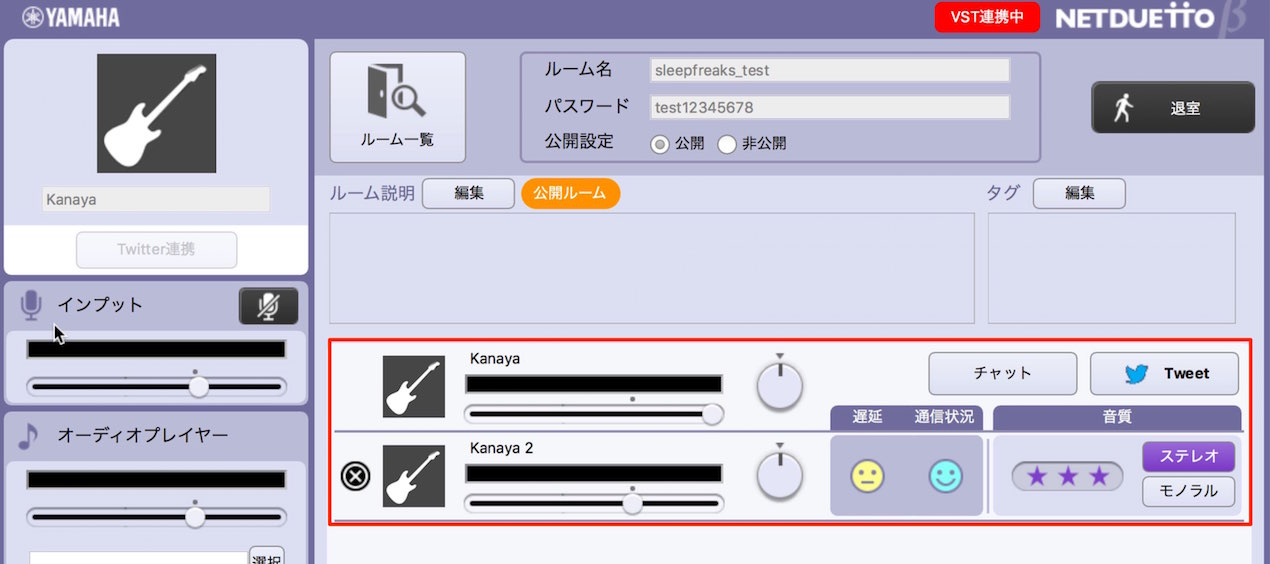1270x564 pixels.
Task: Click the パスワード password field
Action: pyautogui.click(x=829, y=107)
